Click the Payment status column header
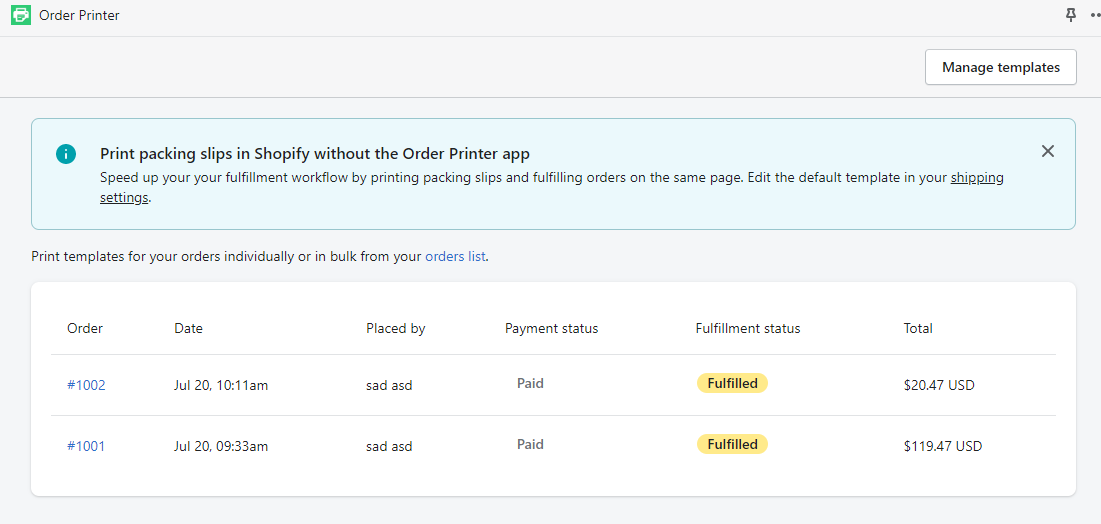Image resolution: width=1101 pixels, height=524 pixels. coord(551,328)
